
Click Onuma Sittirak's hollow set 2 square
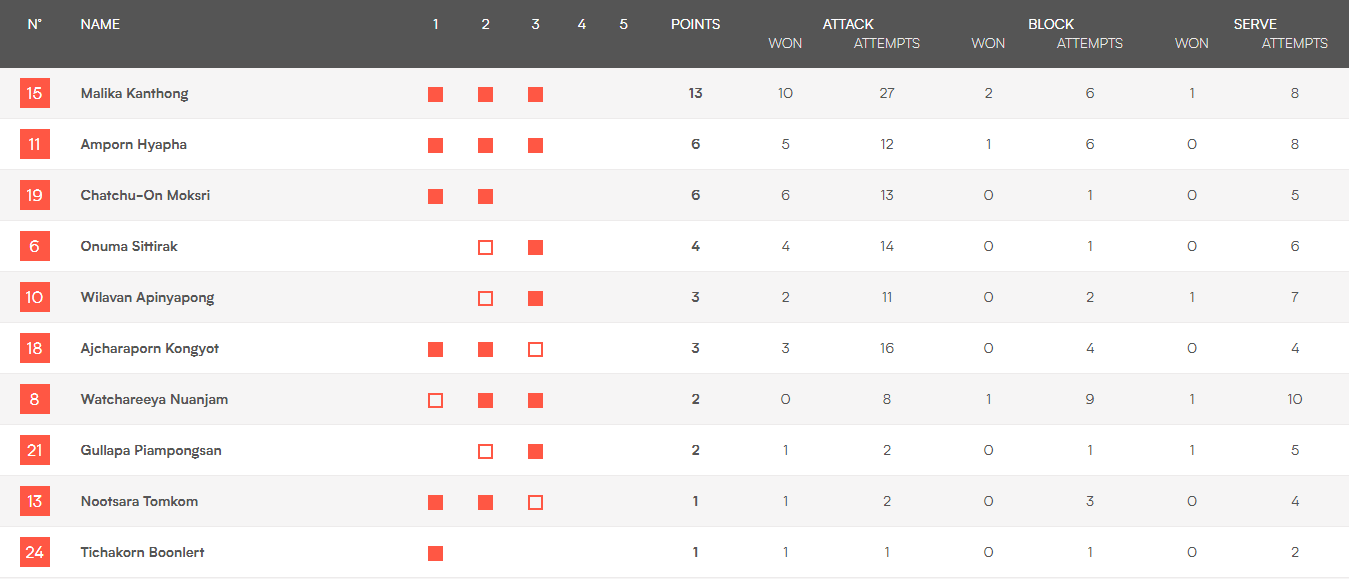pyautogui.click(x=485, y=247)
